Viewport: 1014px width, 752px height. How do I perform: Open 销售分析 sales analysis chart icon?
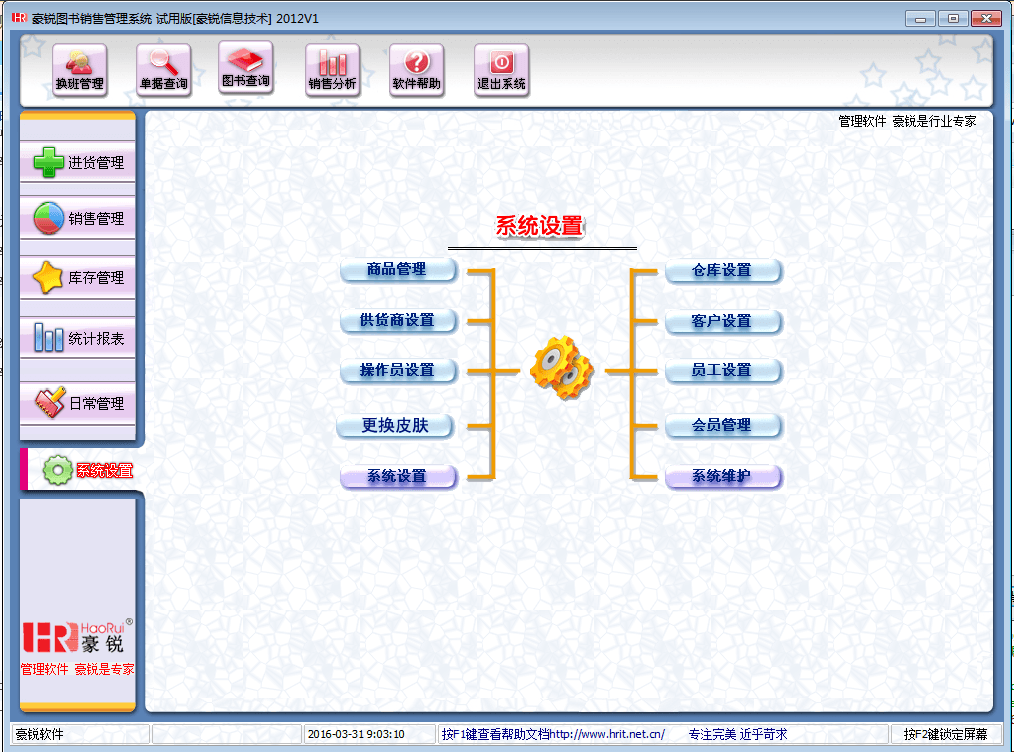(x=332, y=70)
